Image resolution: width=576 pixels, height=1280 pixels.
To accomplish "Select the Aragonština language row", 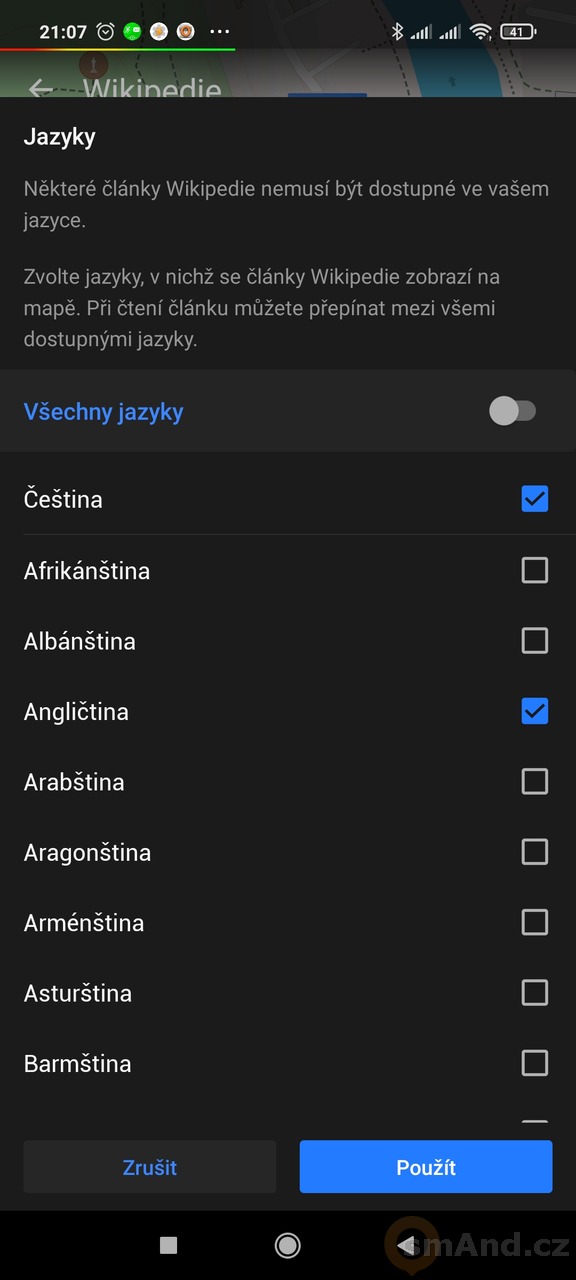I will click(x=288, y=852).
